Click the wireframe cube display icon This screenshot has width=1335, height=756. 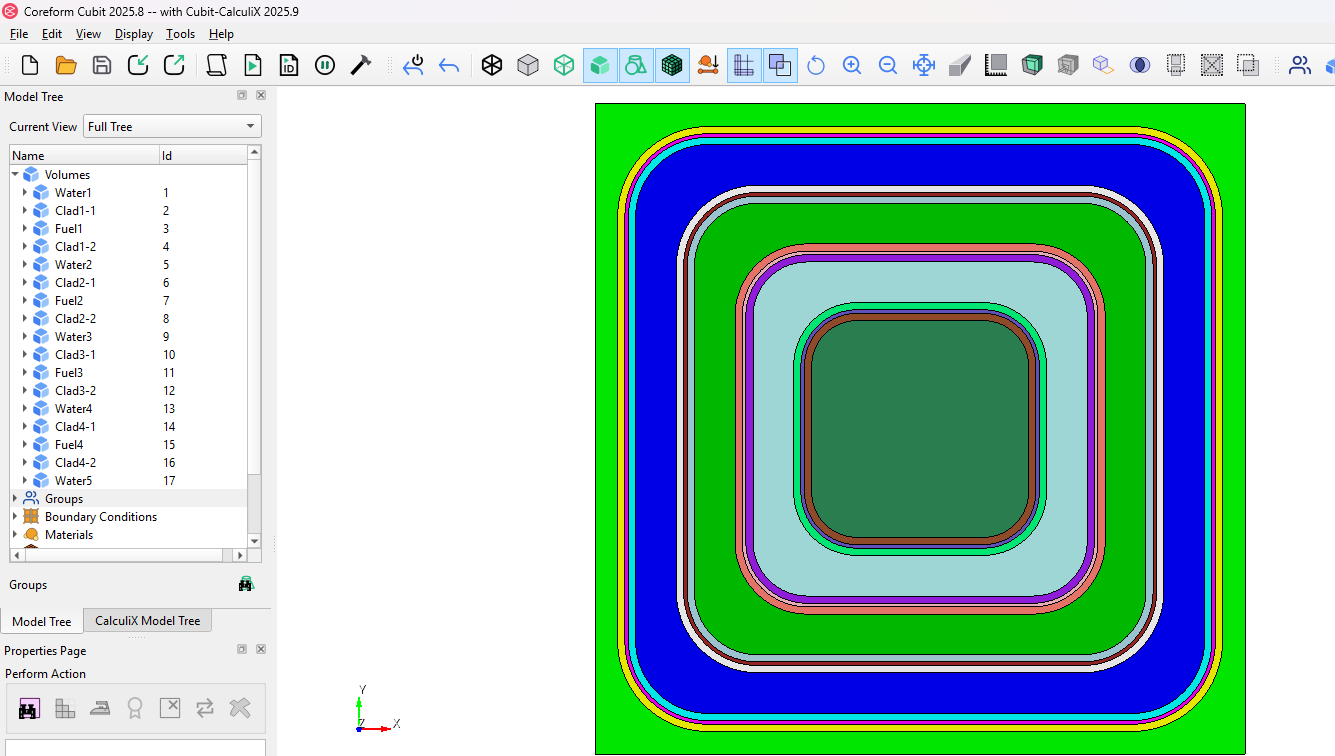492,65
